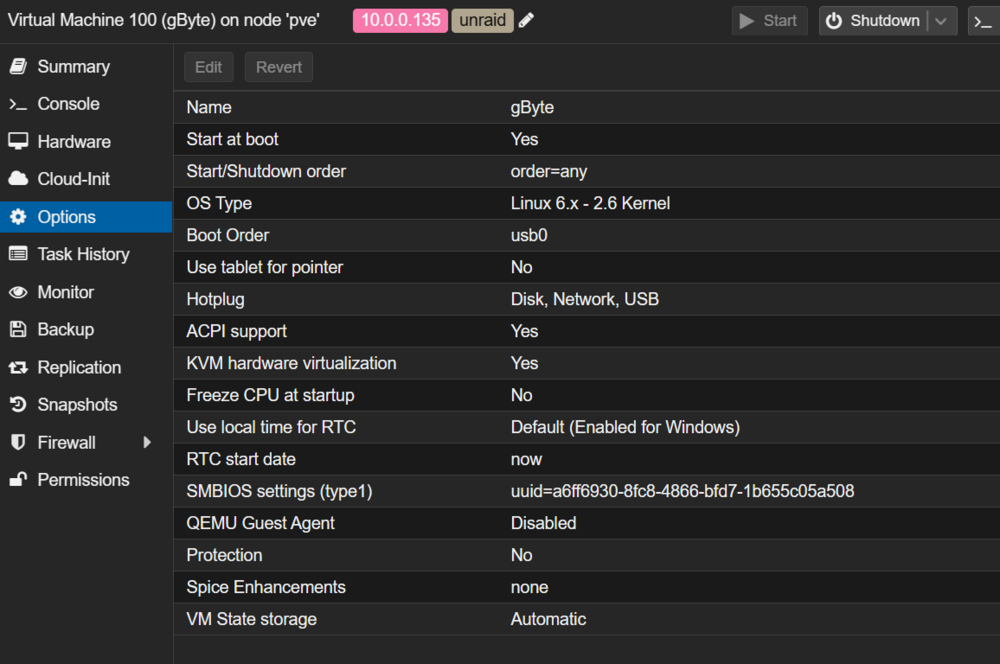This screenshot has width=1000, height=664.
Task: Click the gByte name value
Action: (532, 108)
